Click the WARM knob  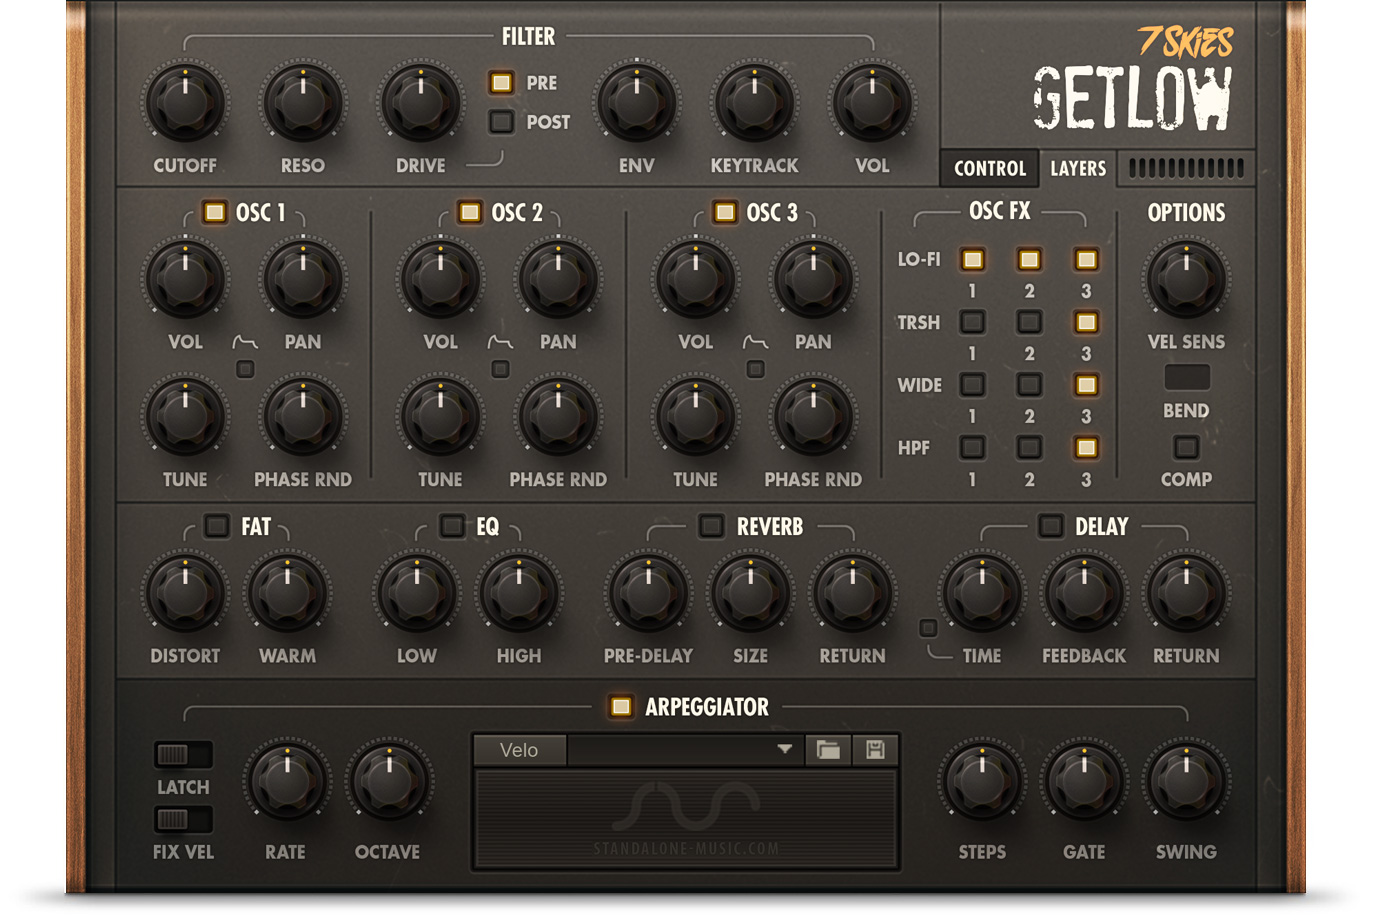pos(287,594)
